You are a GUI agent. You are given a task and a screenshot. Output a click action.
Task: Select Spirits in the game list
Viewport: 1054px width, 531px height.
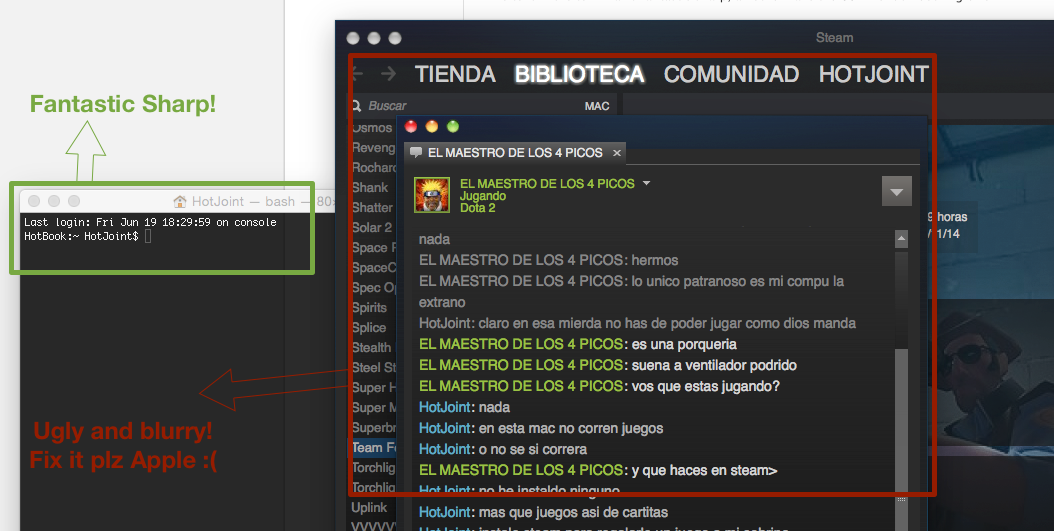click(370, 307)
